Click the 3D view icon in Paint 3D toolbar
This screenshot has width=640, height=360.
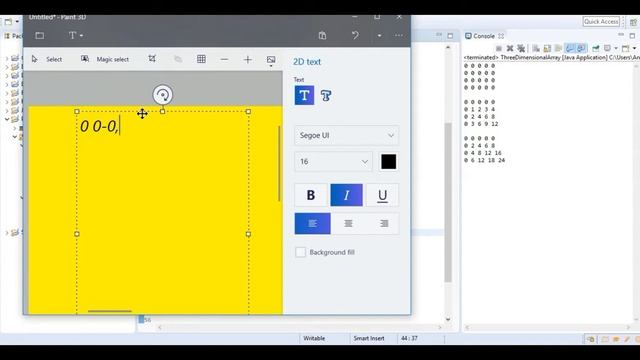(178, 59)
